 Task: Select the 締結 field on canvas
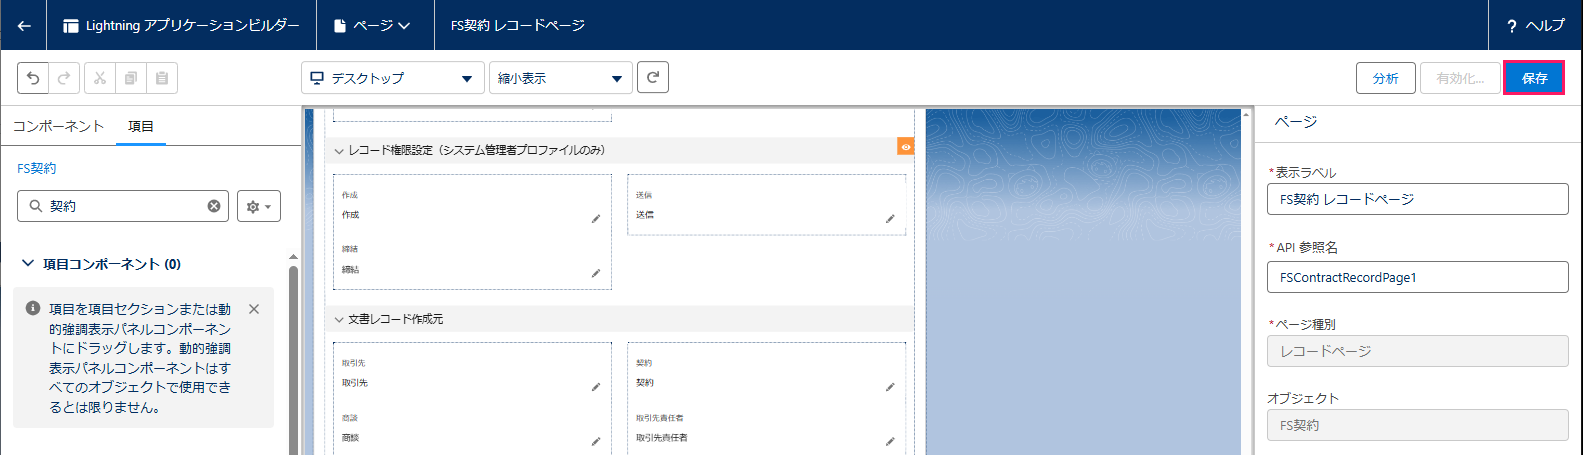coord(472,260)
